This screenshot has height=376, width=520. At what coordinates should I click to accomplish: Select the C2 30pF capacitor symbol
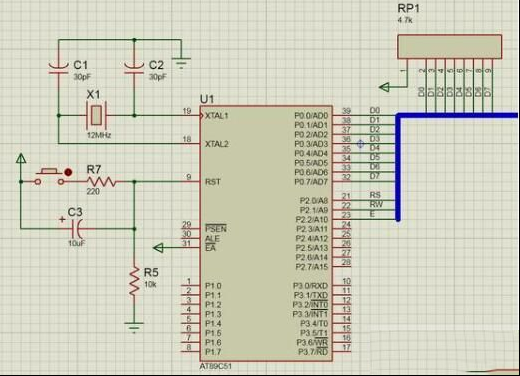click(x=134, y=68)
